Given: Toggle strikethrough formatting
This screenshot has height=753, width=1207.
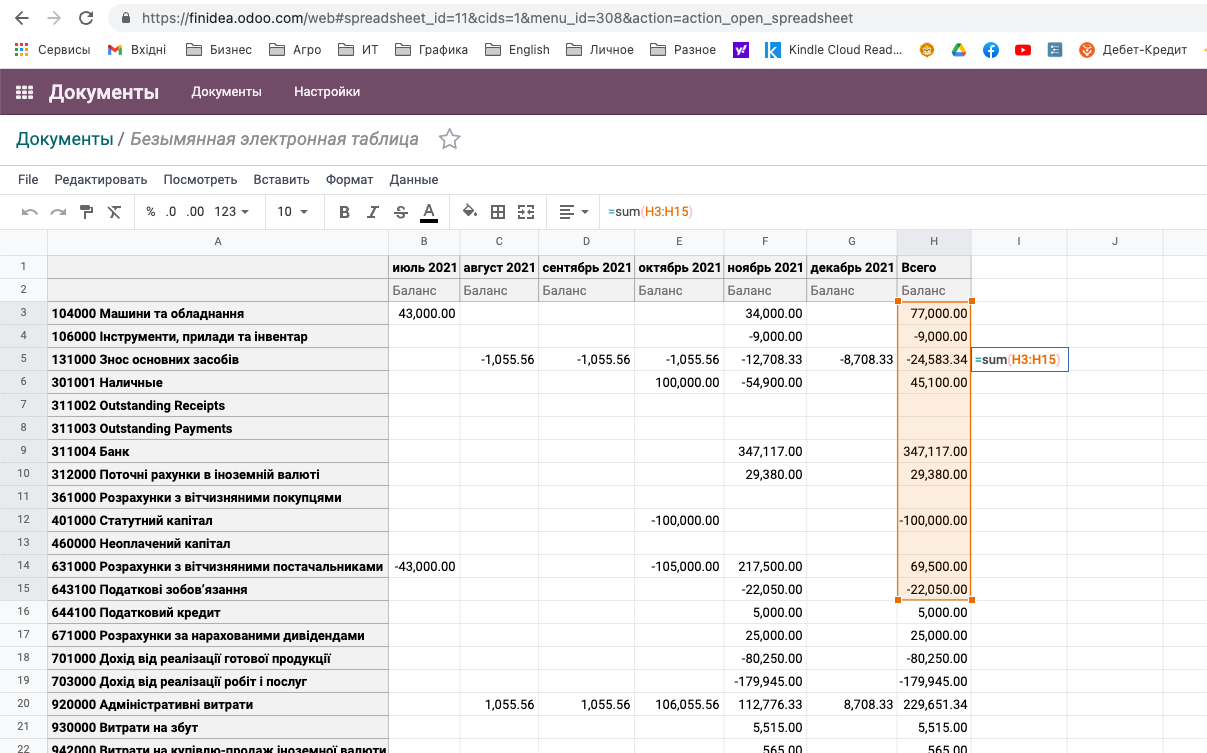Looking at the screenshot, I should tap(401, 212).
